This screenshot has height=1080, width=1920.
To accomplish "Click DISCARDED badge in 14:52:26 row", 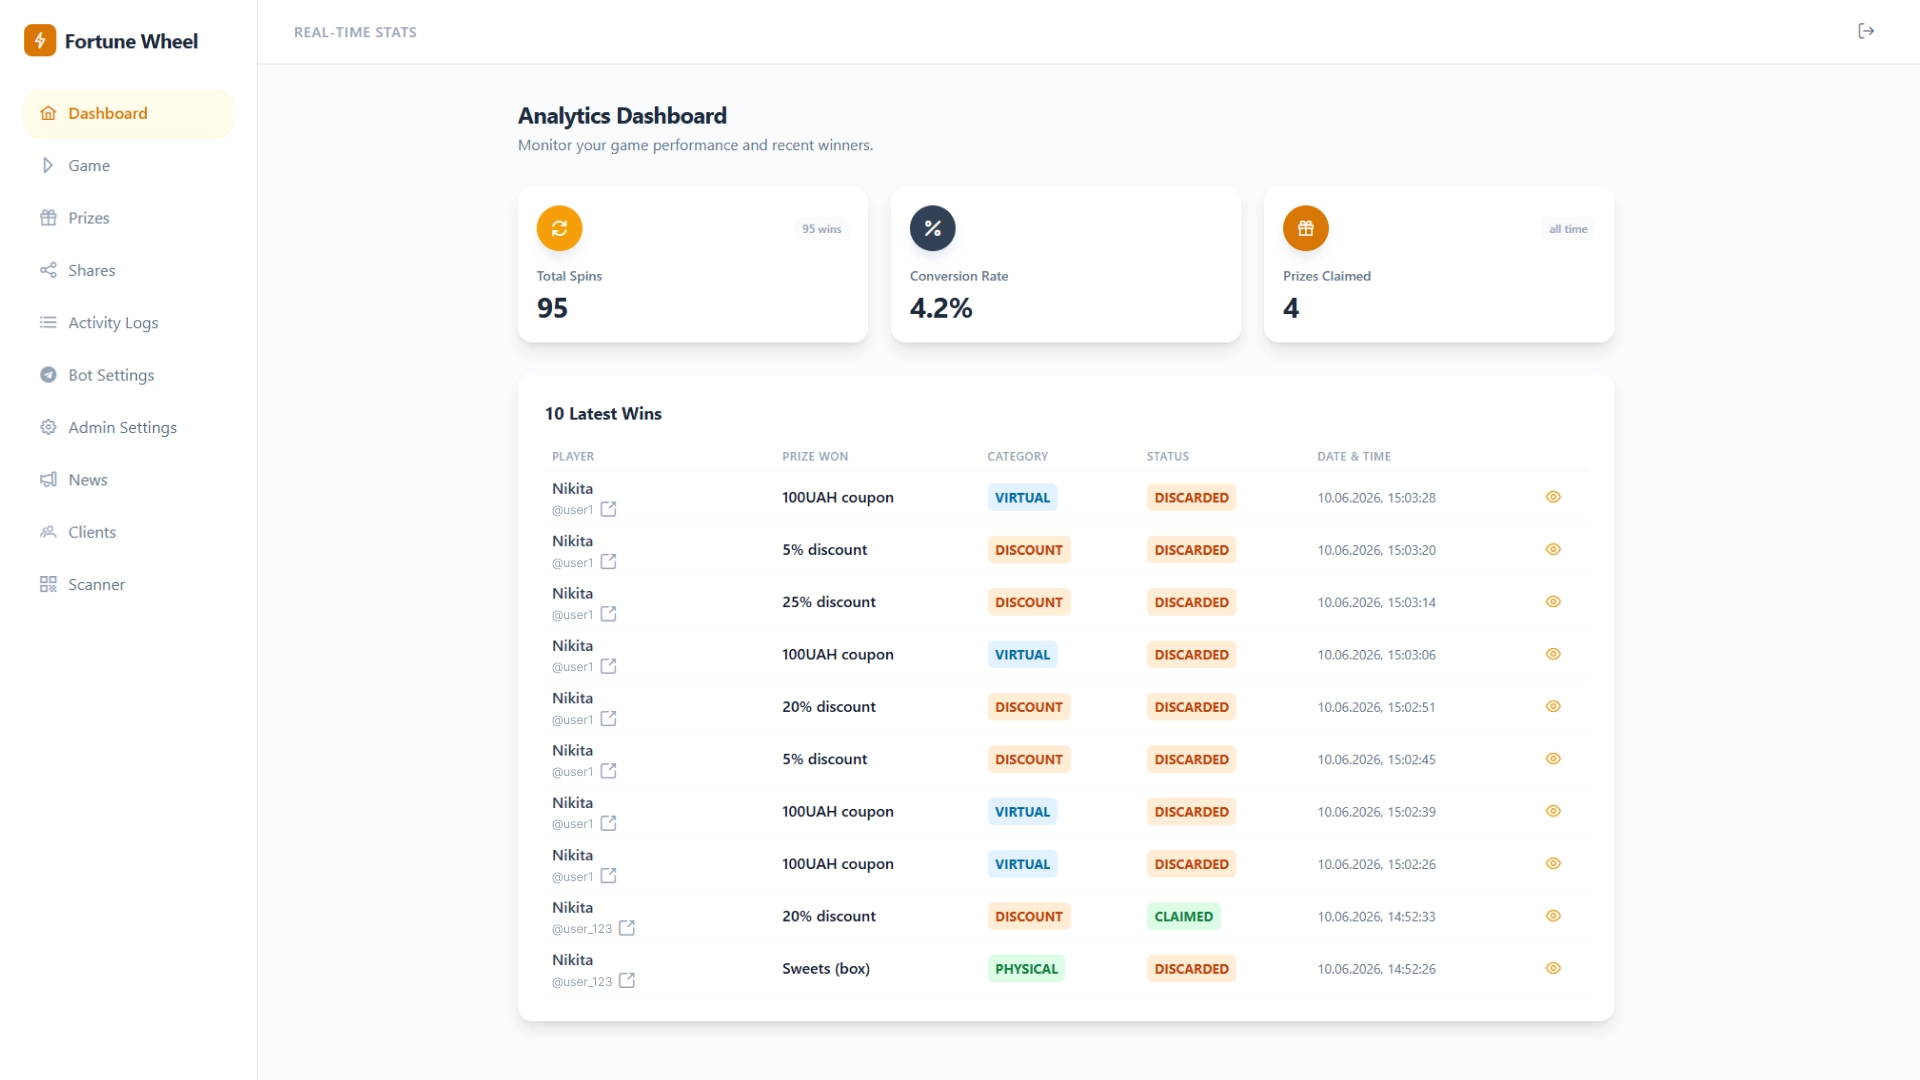I will point(1191,969).
